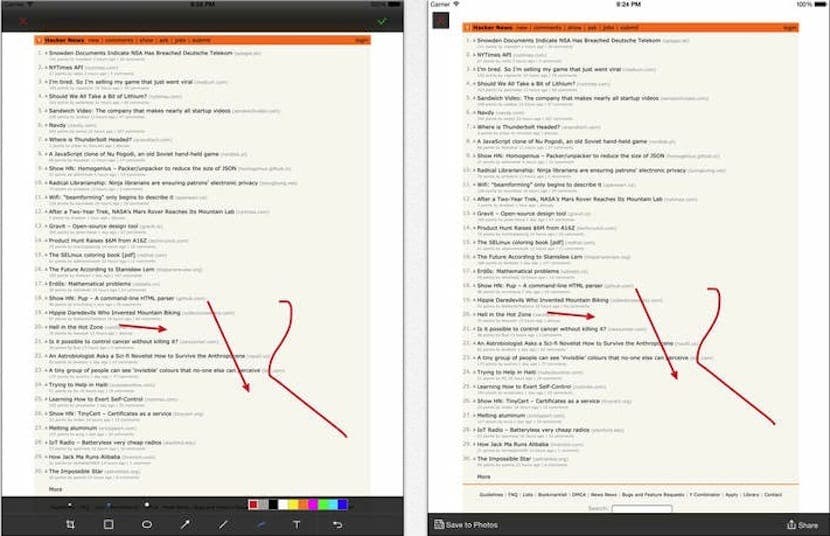Pick the magenta color swatch
Image resolution: width=830 pixels, height=536 pixels.
pos(313,505)
